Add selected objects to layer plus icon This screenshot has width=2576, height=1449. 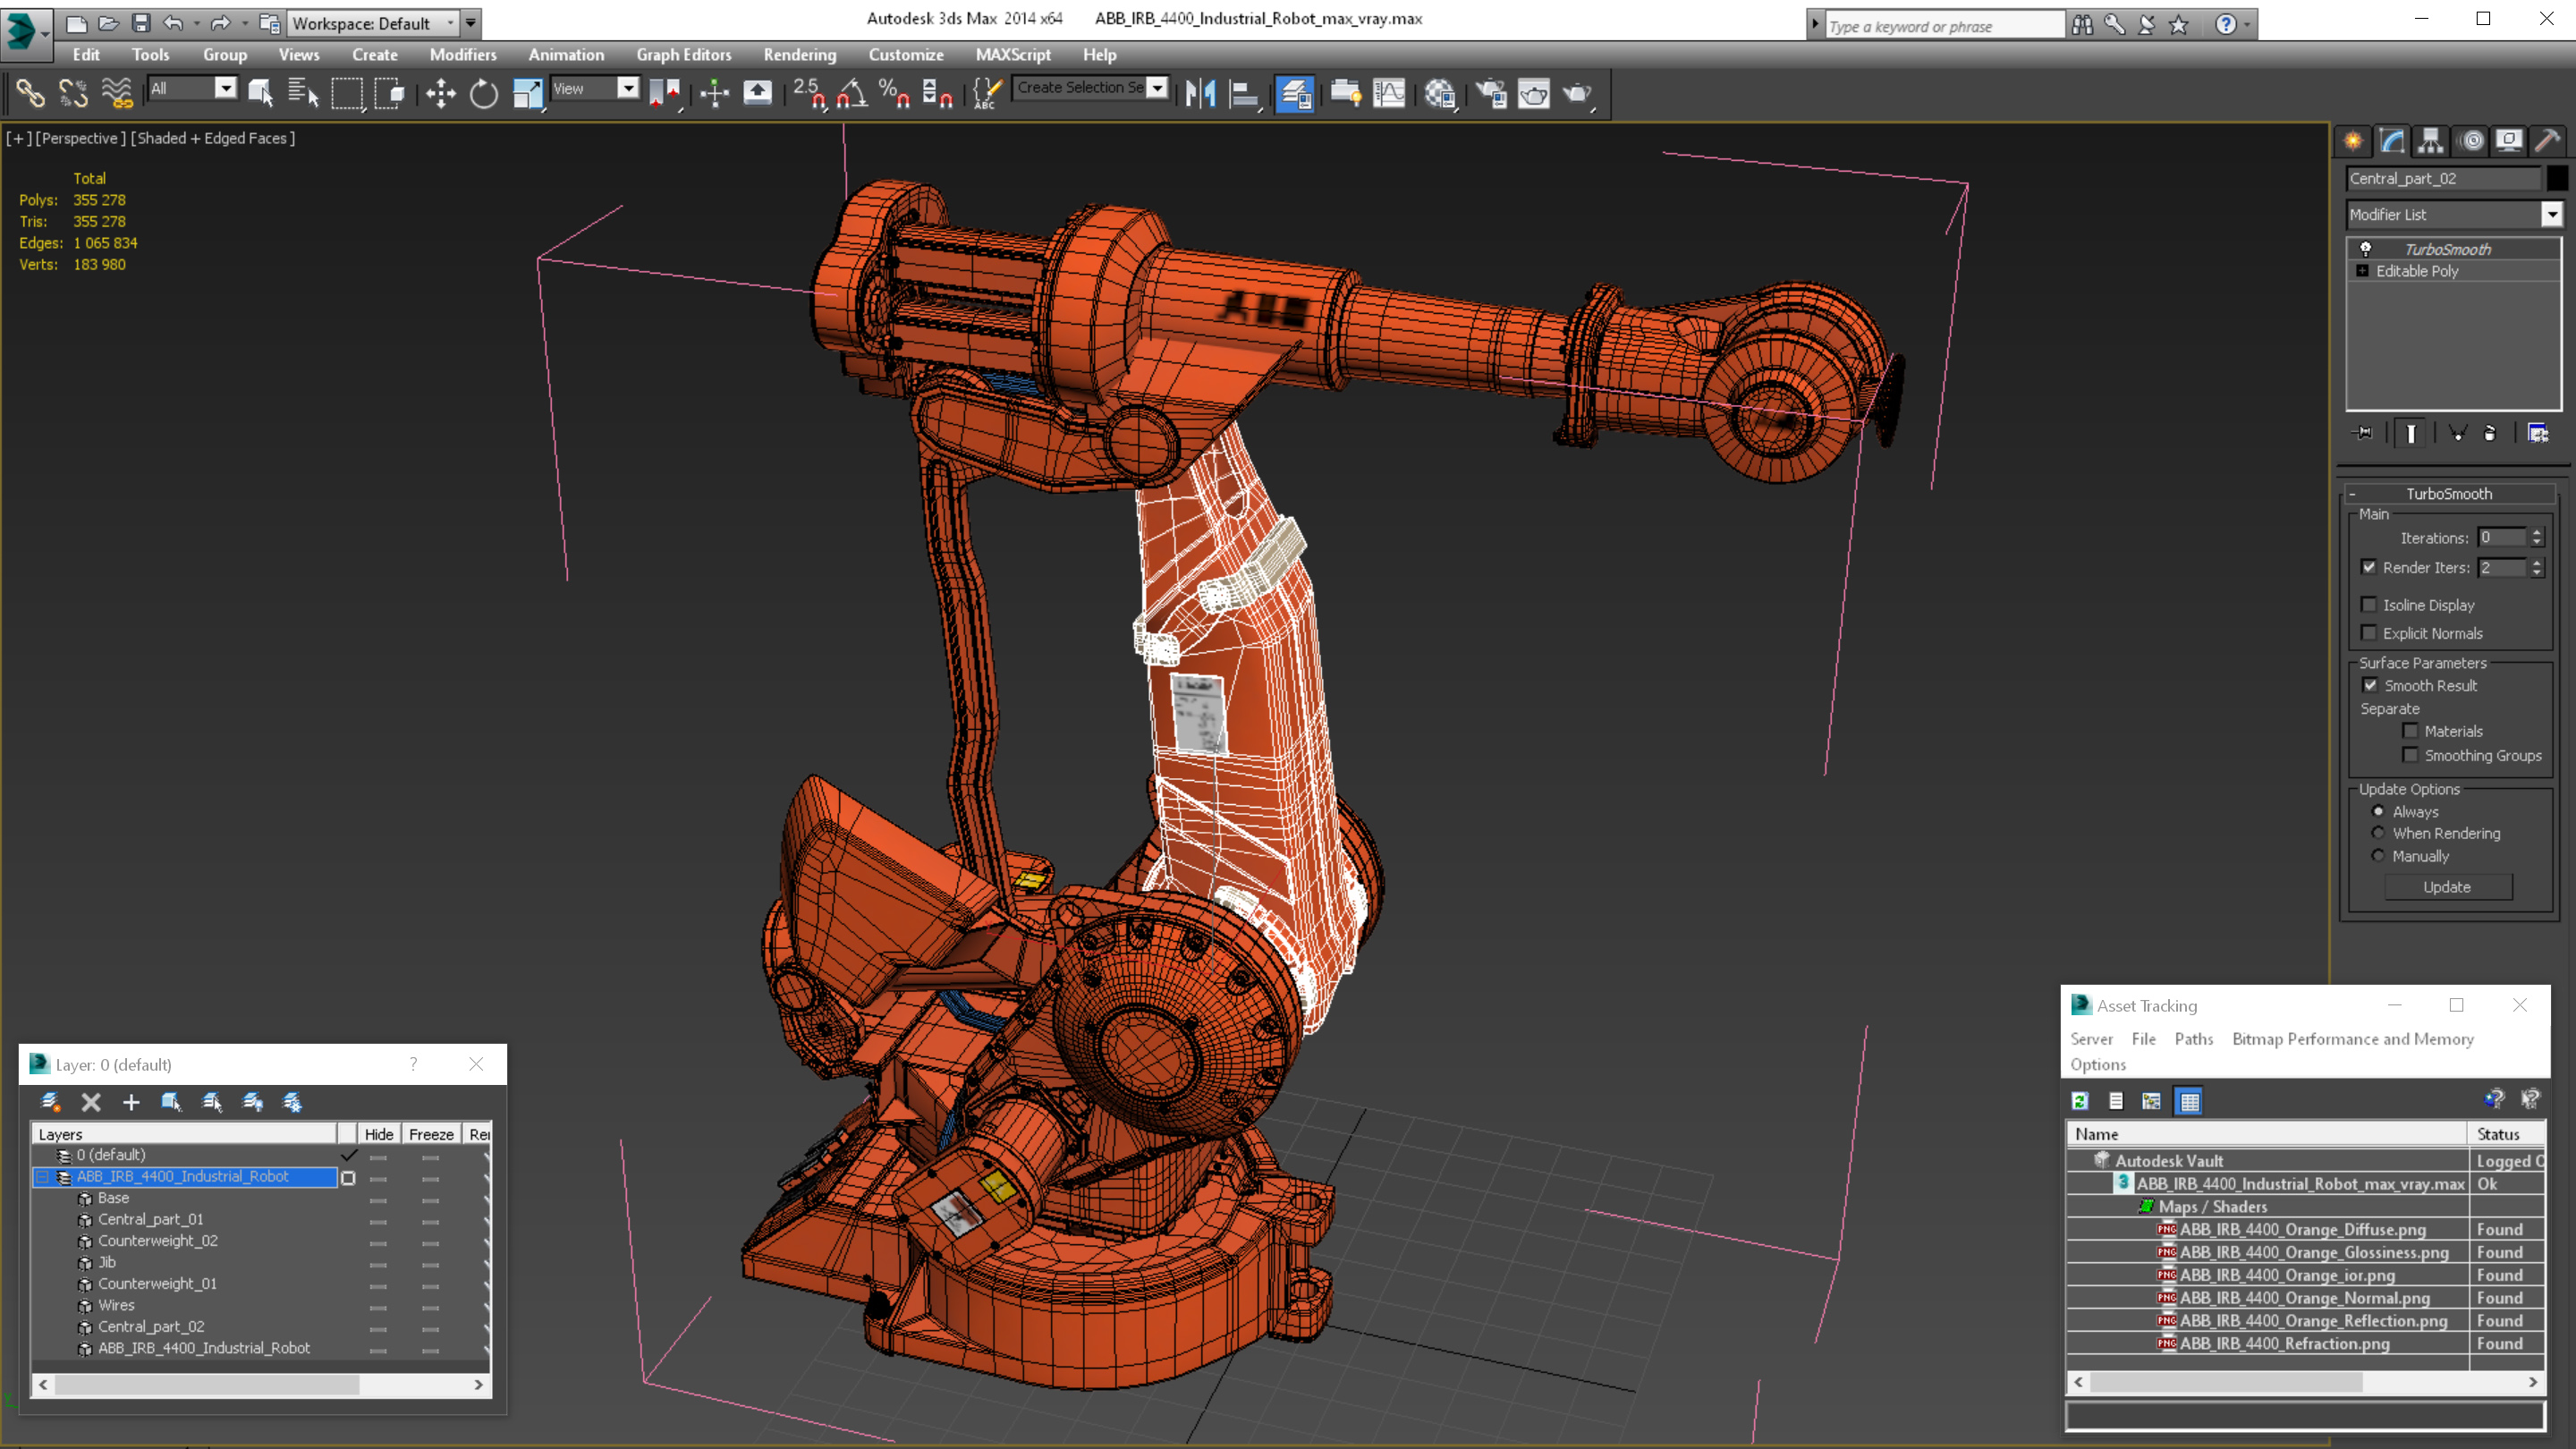pos(131,1102)
